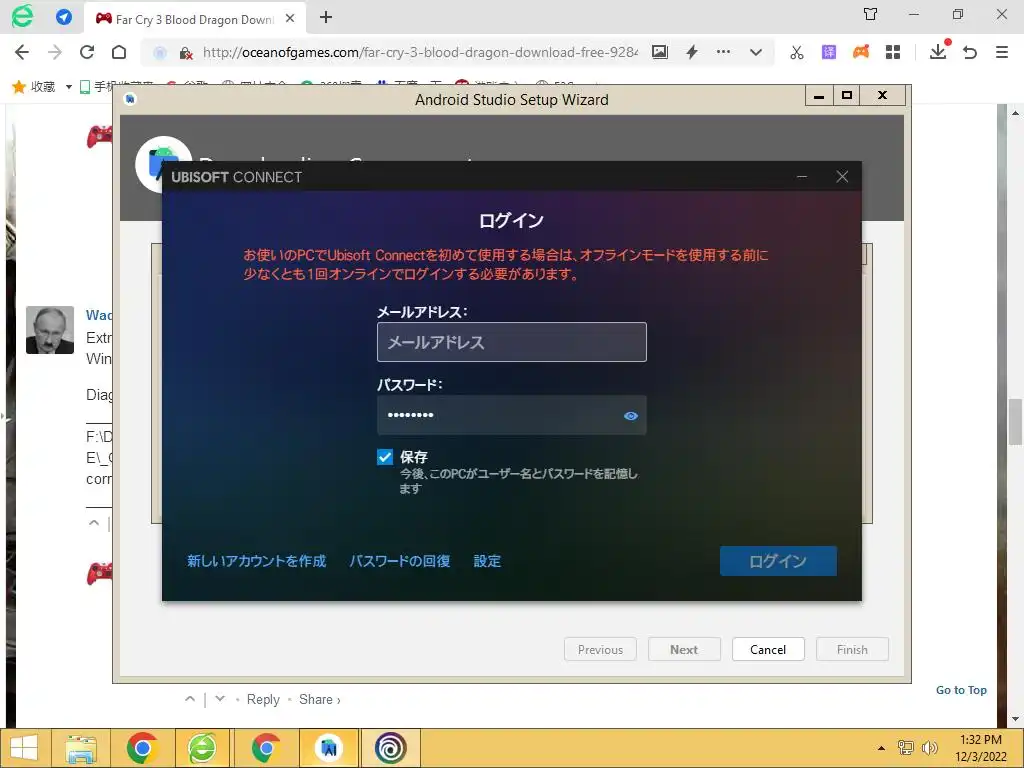1024x768 pixels.
Task: Click the browser address bar URL
Action: 419,52
